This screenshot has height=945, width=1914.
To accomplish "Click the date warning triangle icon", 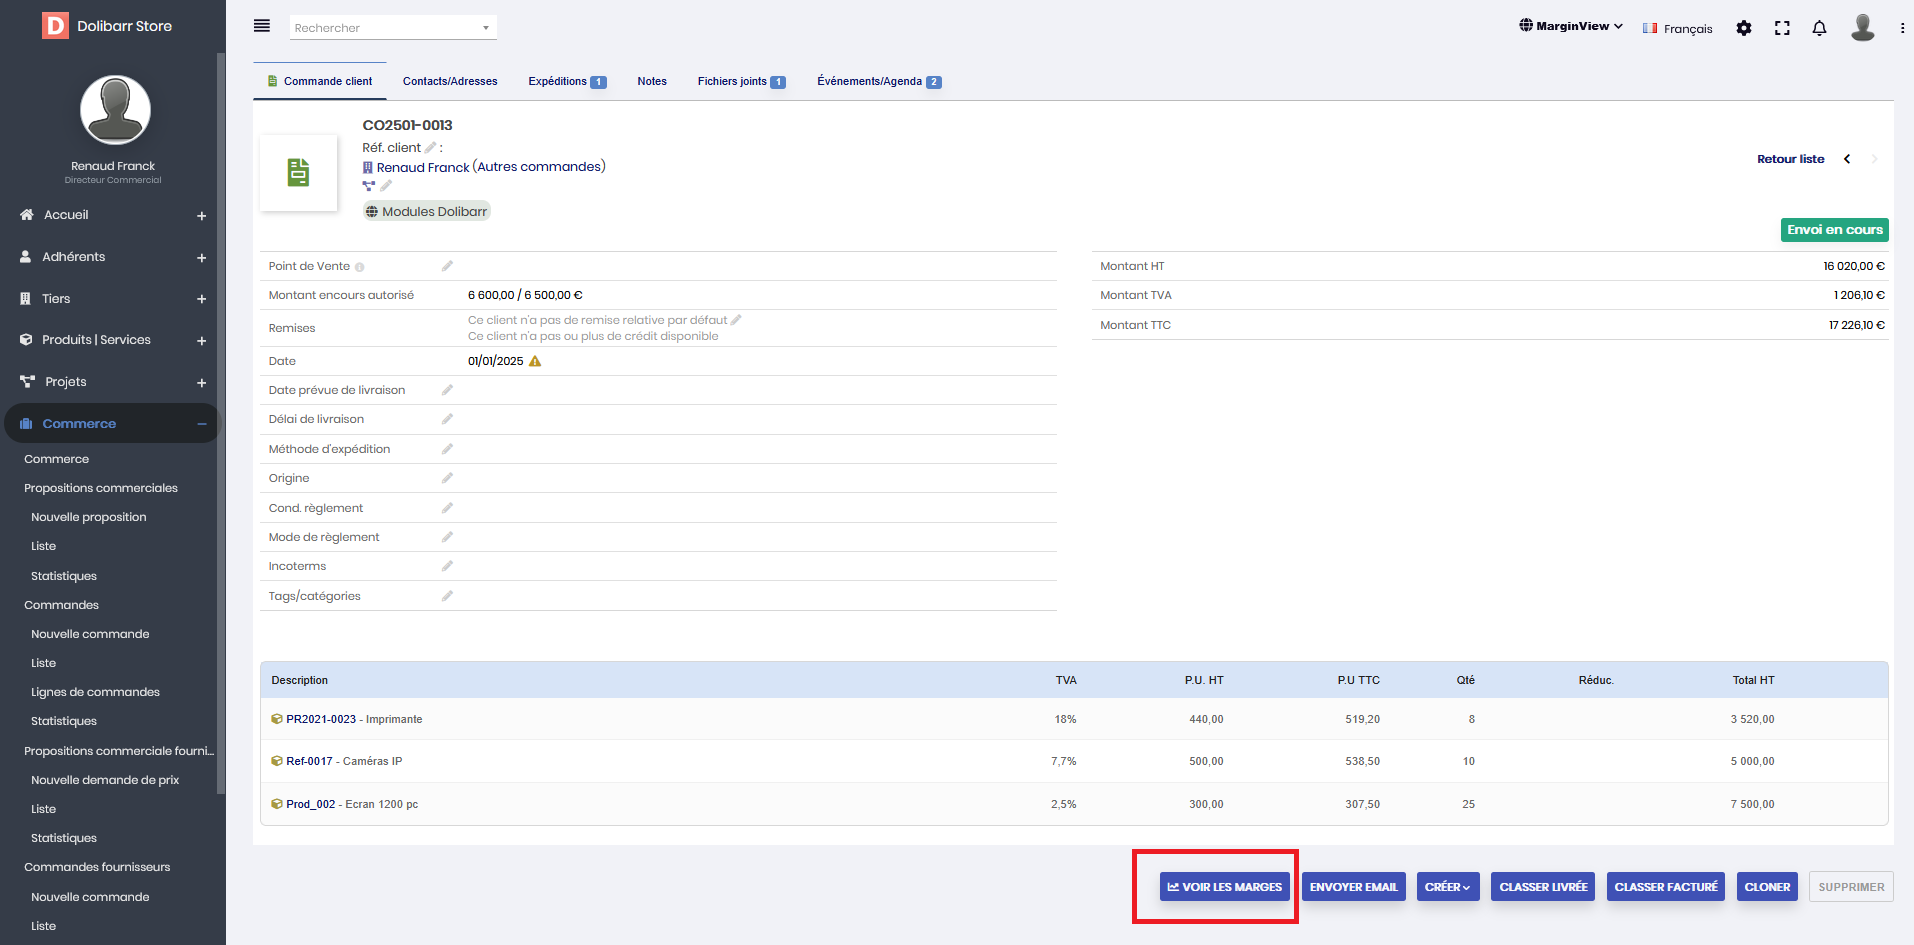I will [535, 361].
